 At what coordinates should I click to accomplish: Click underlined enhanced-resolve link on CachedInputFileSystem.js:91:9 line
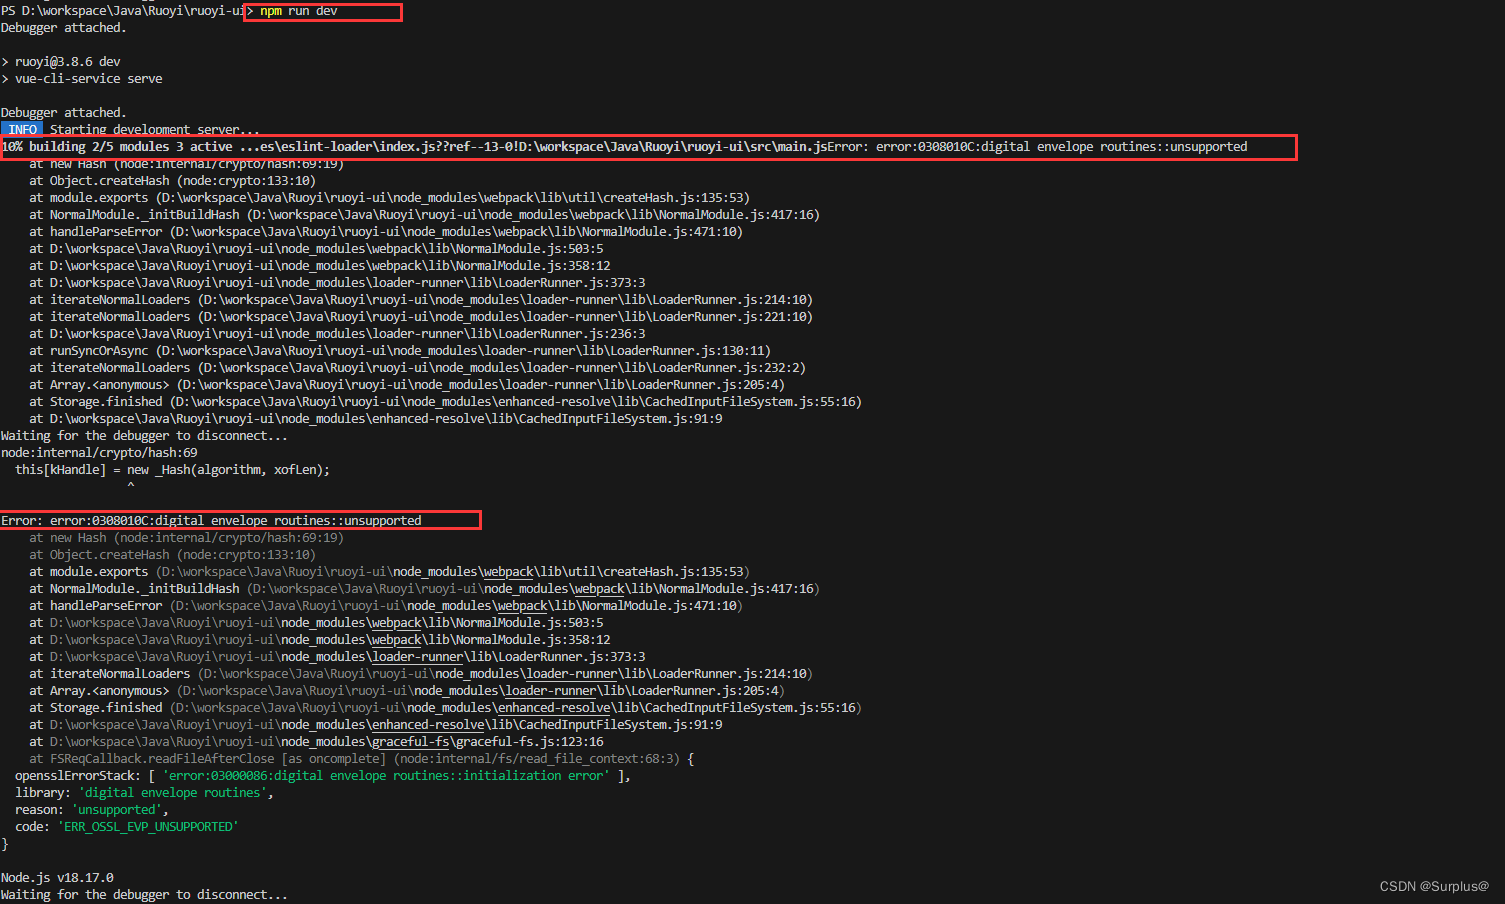[x=429, y=725]
